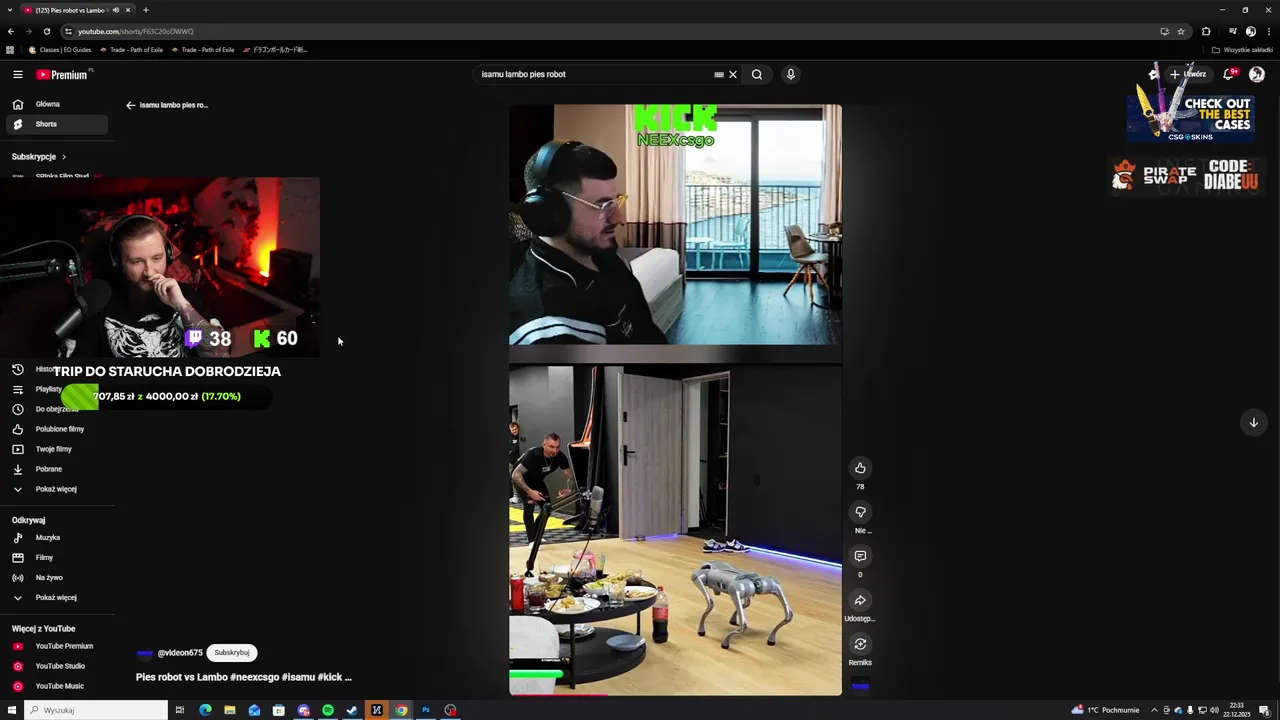Share the Short via Udostępnij
1280x720 pixels.
tap(860, 600)
